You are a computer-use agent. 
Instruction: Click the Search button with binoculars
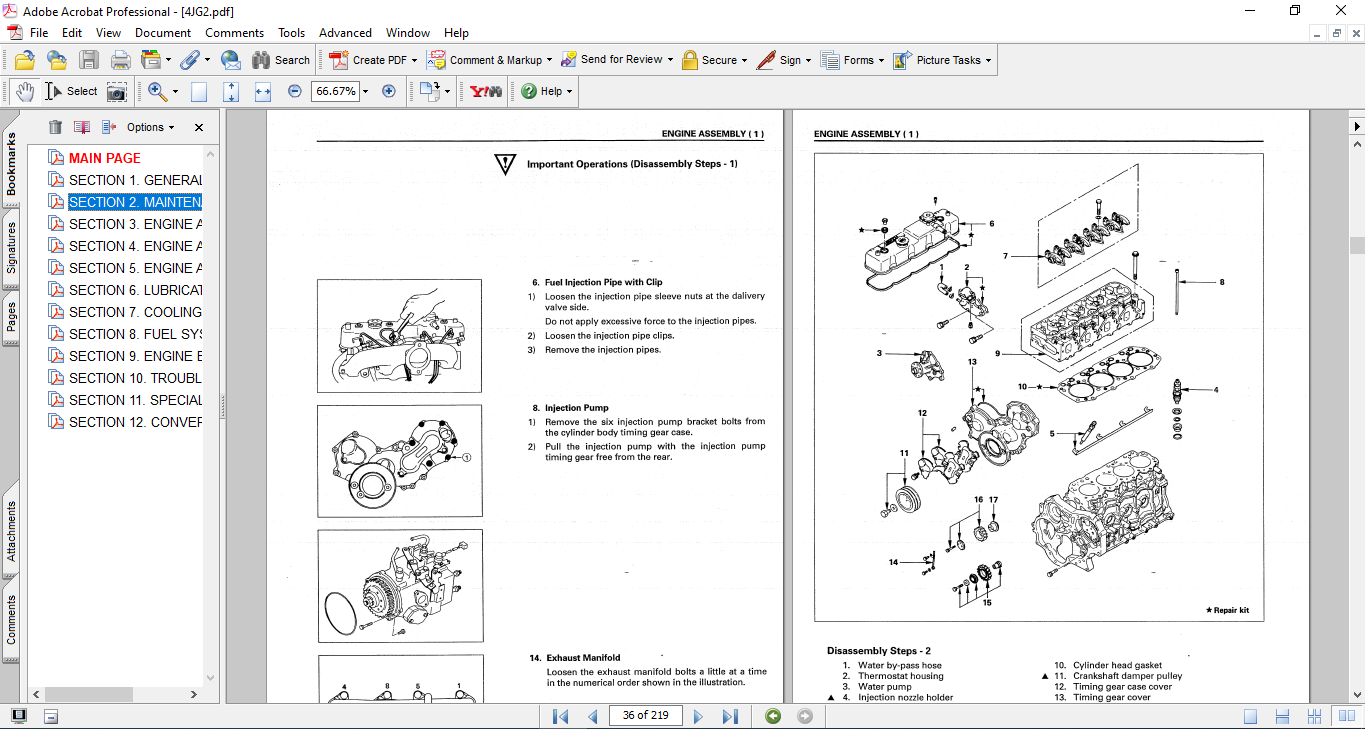[281, 60]
